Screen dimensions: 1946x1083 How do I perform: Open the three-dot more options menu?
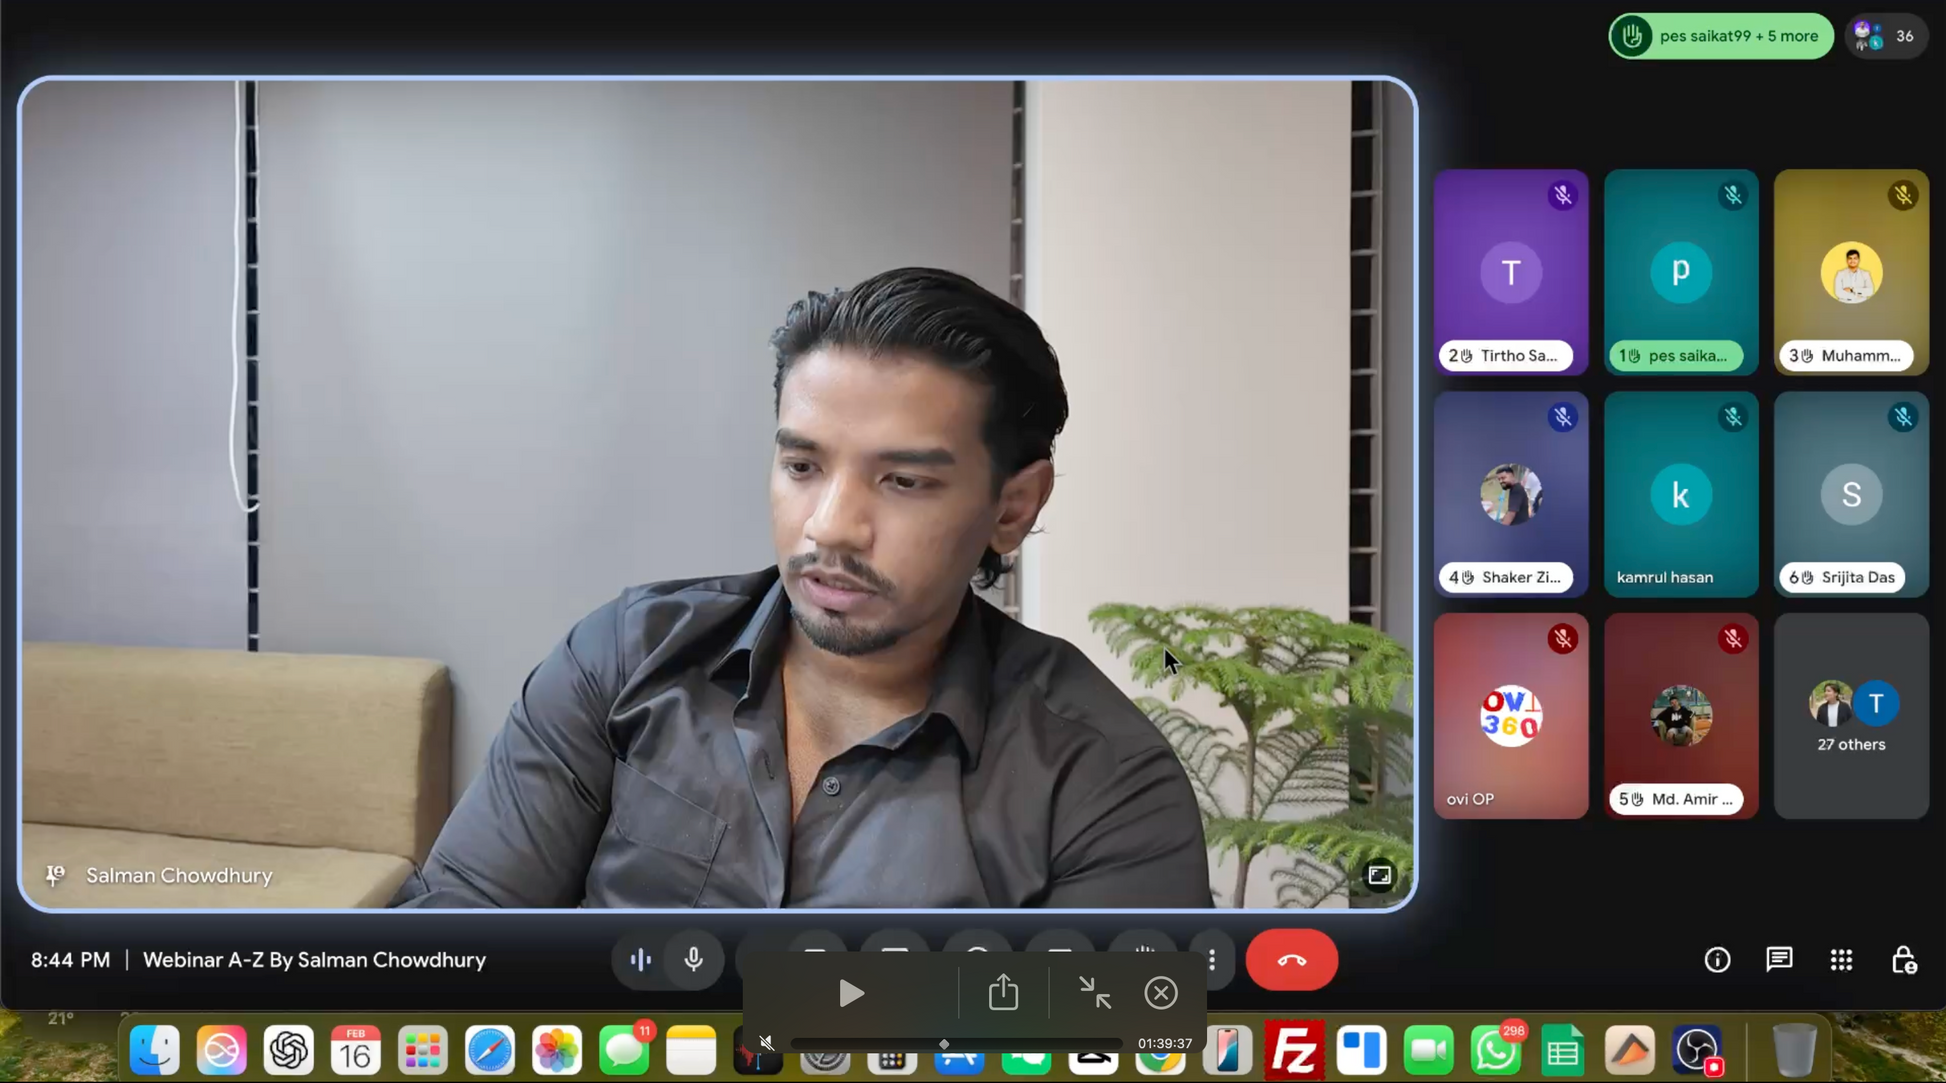click(1212, 960)
